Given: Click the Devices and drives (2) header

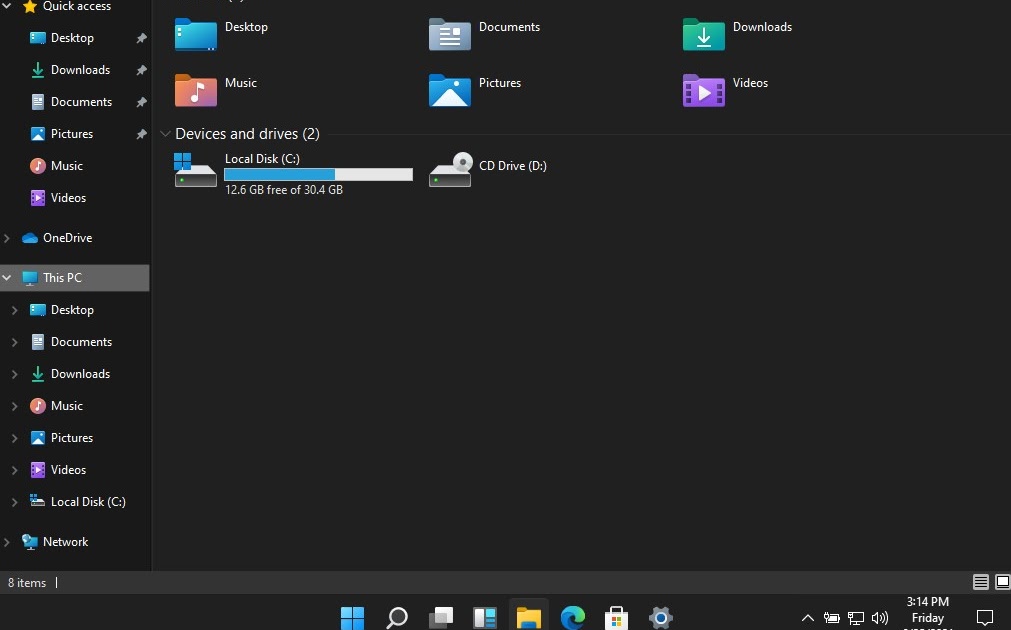Looking at the screenshot, I should click(x=248, y=133).
